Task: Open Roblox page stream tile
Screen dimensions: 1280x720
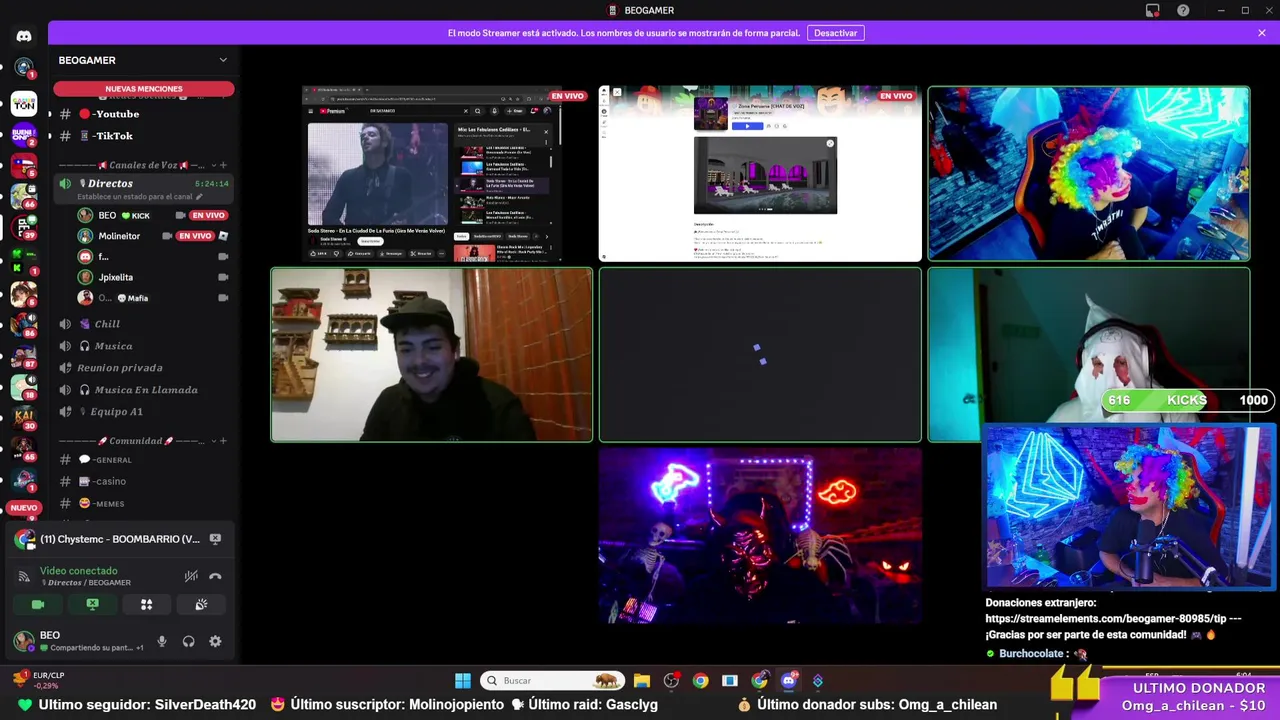Action: (x=760, y=174)
